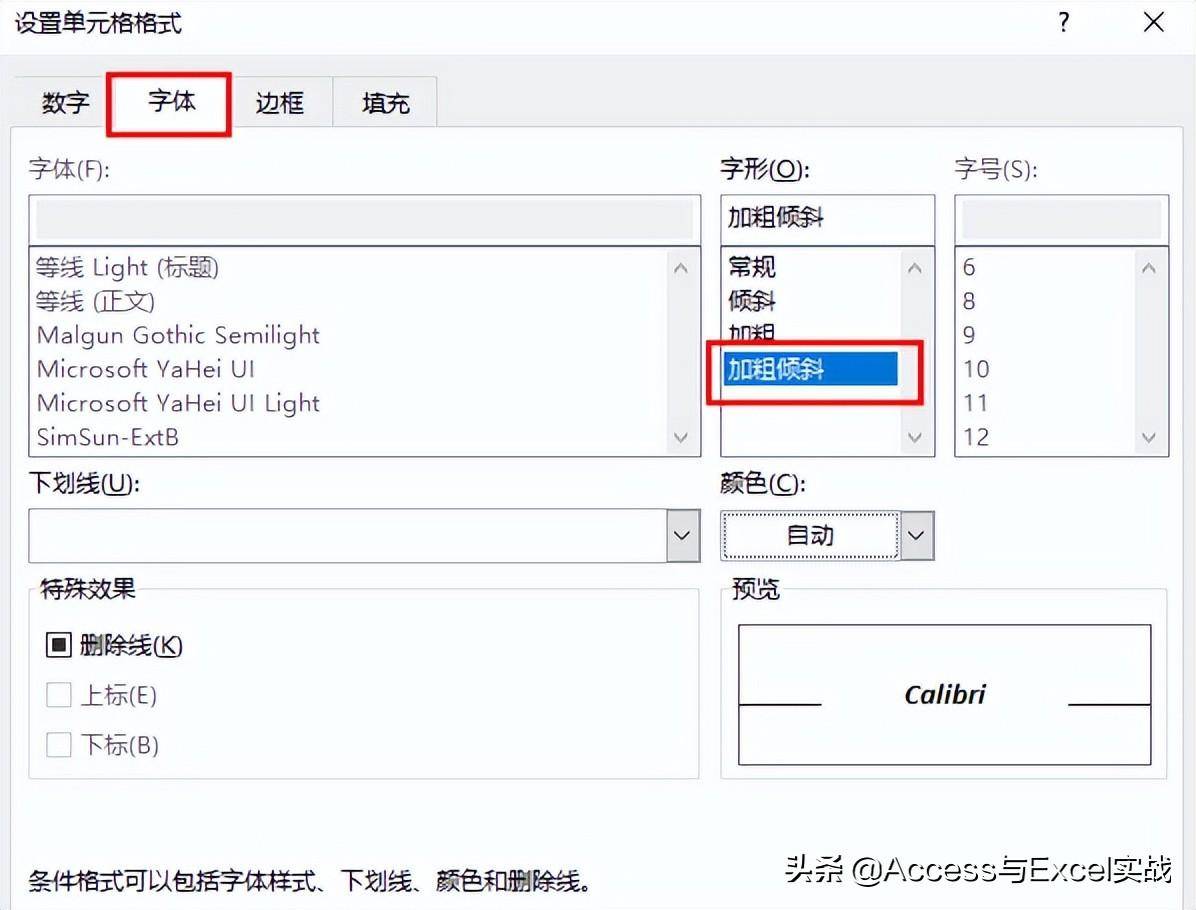Select font size 9
The height and width of the screenshot is (910, 1196).
969,335
